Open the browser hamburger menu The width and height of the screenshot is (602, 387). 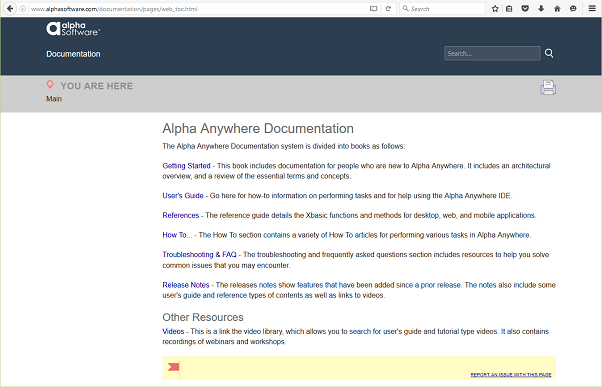pos(592,8)
